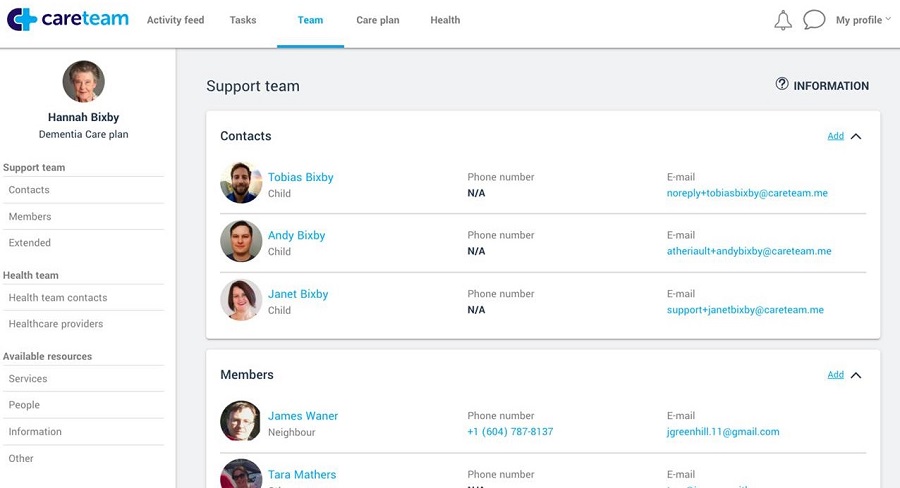
Task: Click James Waner's profile picture
Action: tap(241, 422)
